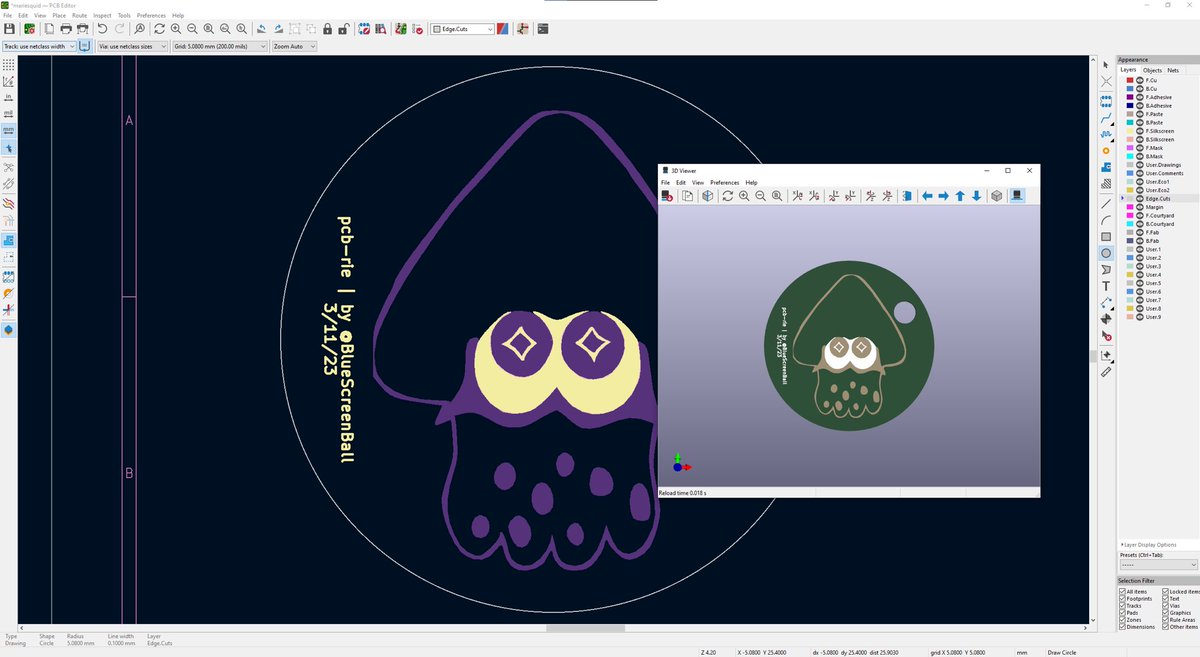Screen dimensions: 1200x657
Task: Open the scripting console icon
Action: click(x=543, y=29)
